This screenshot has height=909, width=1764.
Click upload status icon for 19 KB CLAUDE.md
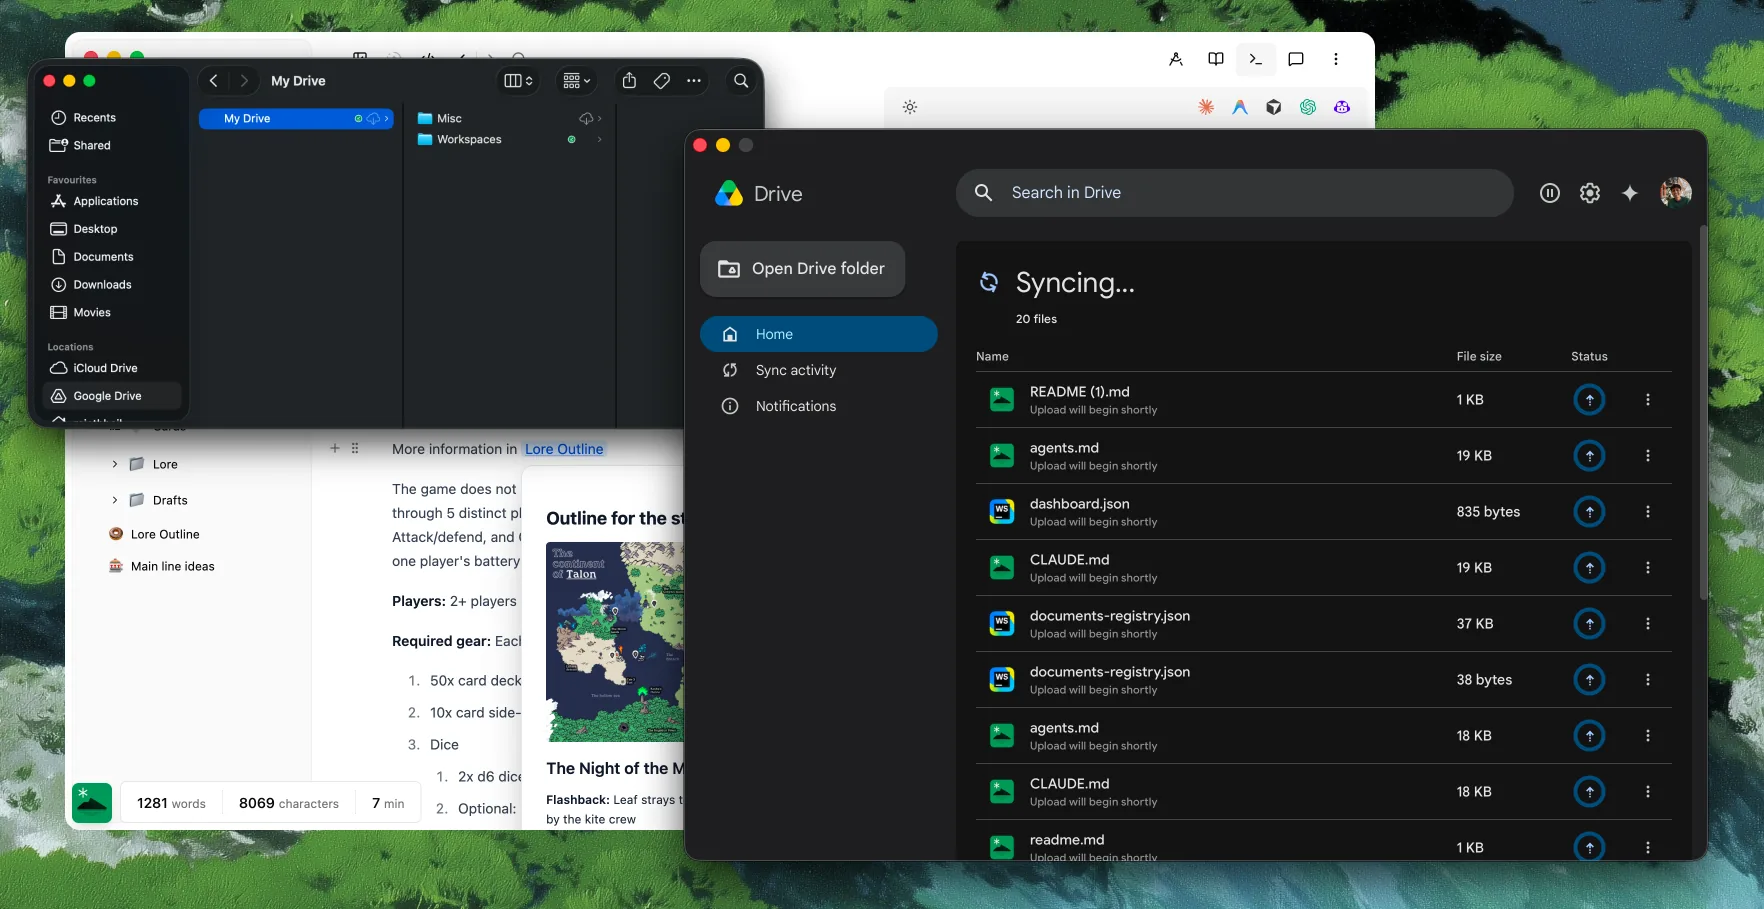point(1589,568)
